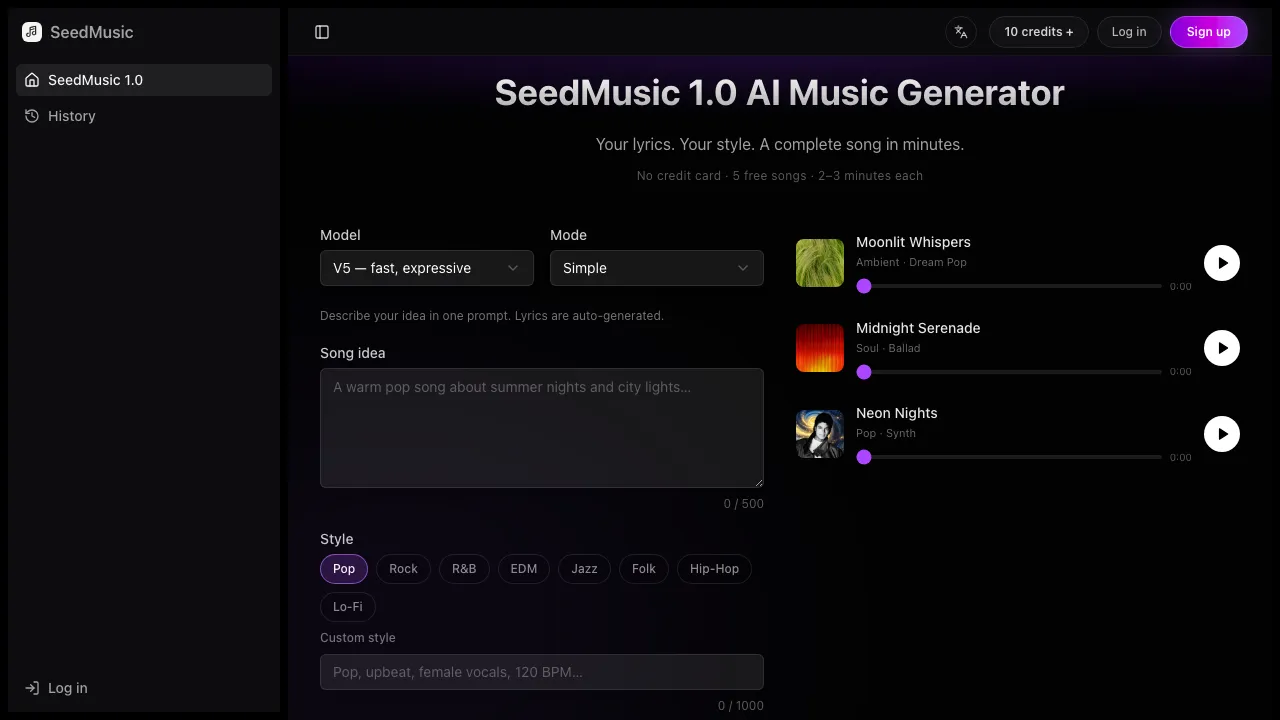Image resolution: width=1280 pixels, height=720 pixels.
Task: Select the EDM style chip
Action: pos(524,569)
